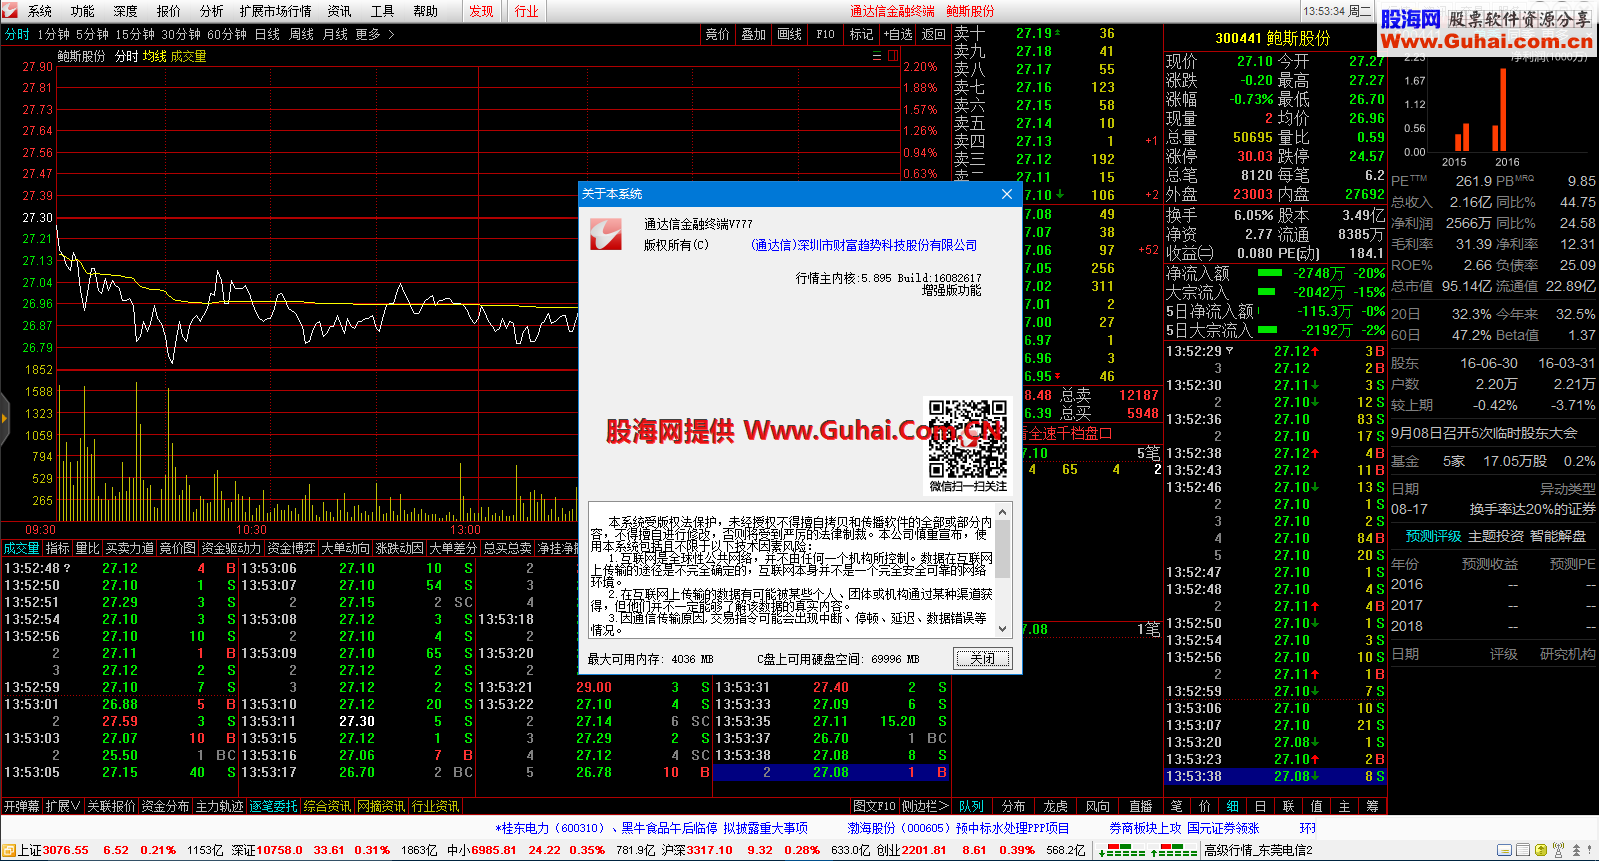Open the 关联报价 bottom tab
The width and height of the screenshot is (1599, 861).
coord(111,806)
